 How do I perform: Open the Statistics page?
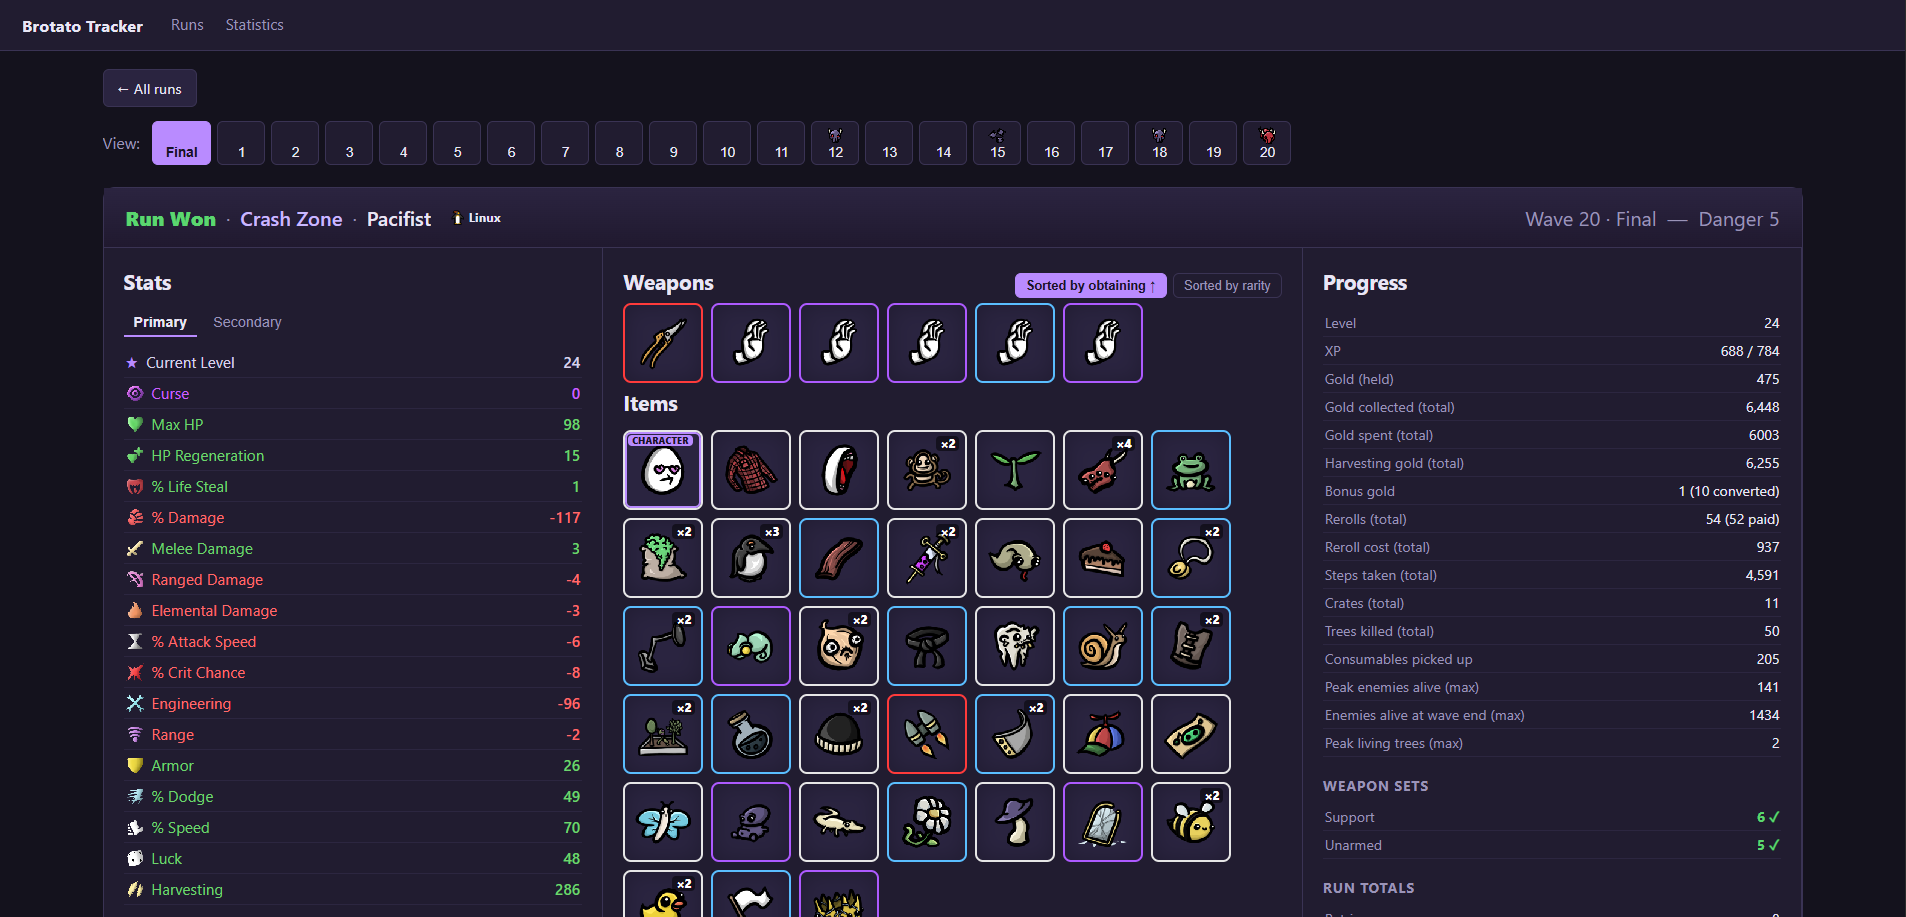[x=254, y=25]
